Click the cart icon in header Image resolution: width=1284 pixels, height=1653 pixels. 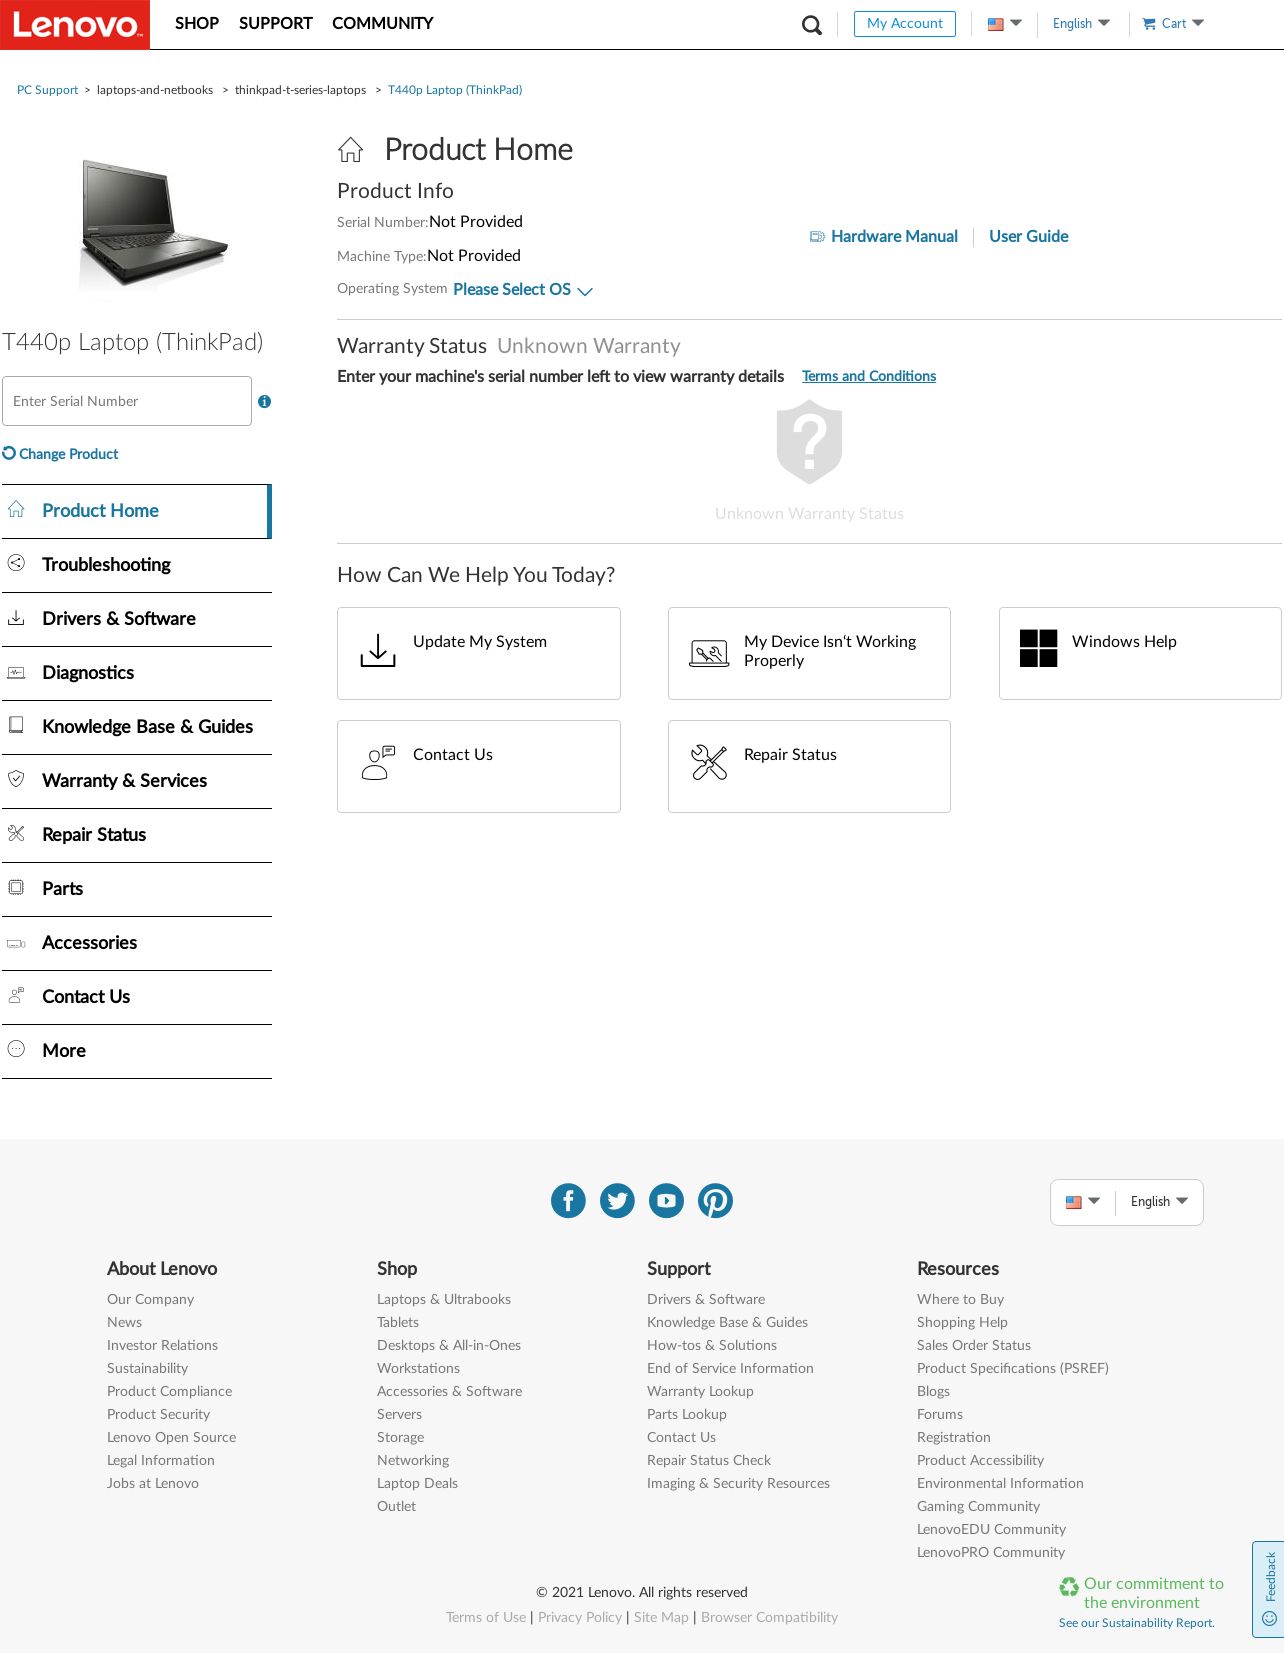click(x=1149, y=24)
